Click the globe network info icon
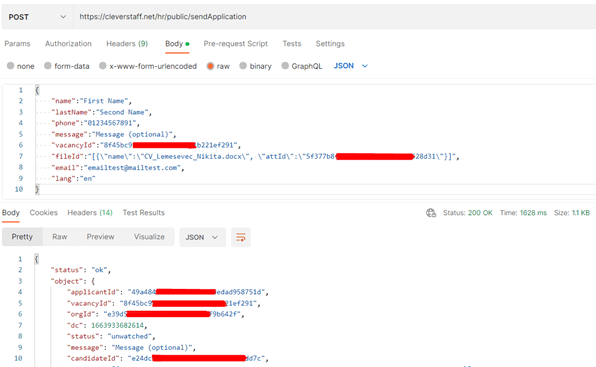This screenshot has width=596, height=367. [x=431, y=213]
